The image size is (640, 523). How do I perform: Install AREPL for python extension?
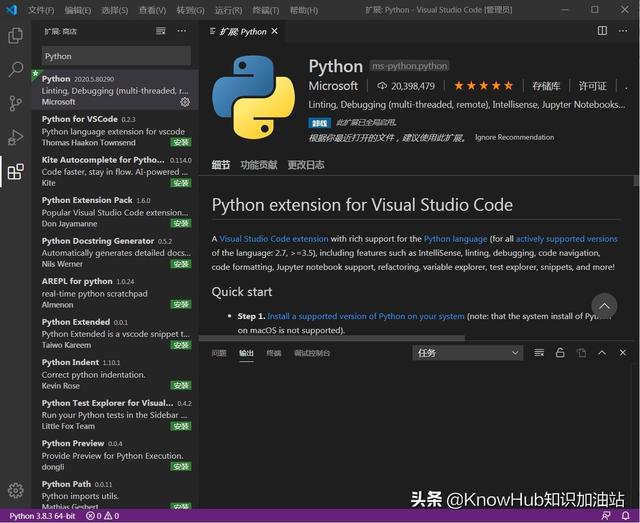(181, 305)
